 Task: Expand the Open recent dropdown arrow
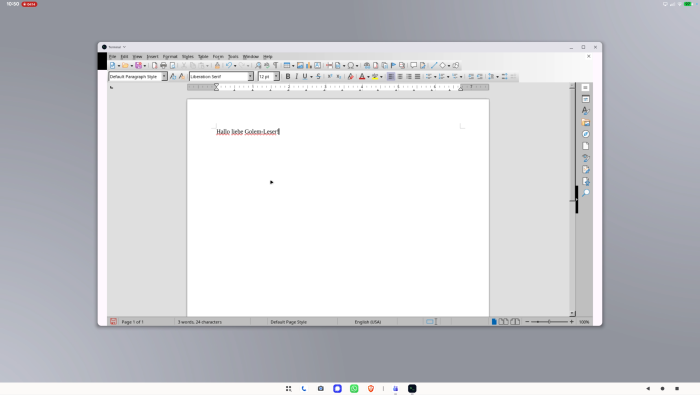(132, 66)
